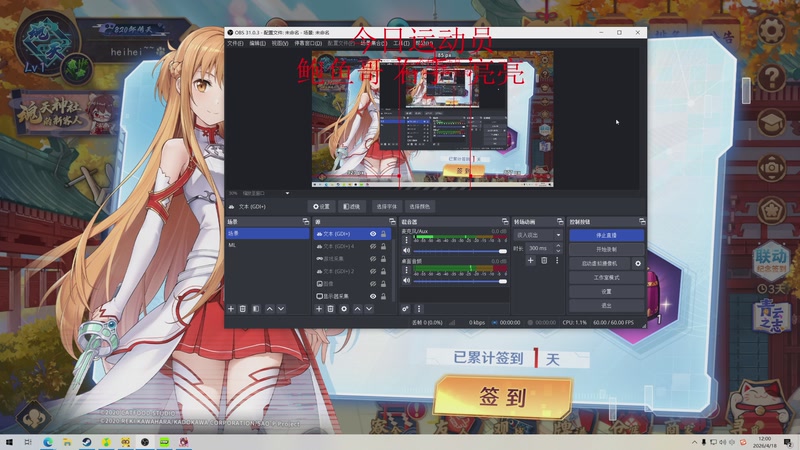Pop out the sources dock panel
Screen dimensions: 800x450
(x=392, y=221)
